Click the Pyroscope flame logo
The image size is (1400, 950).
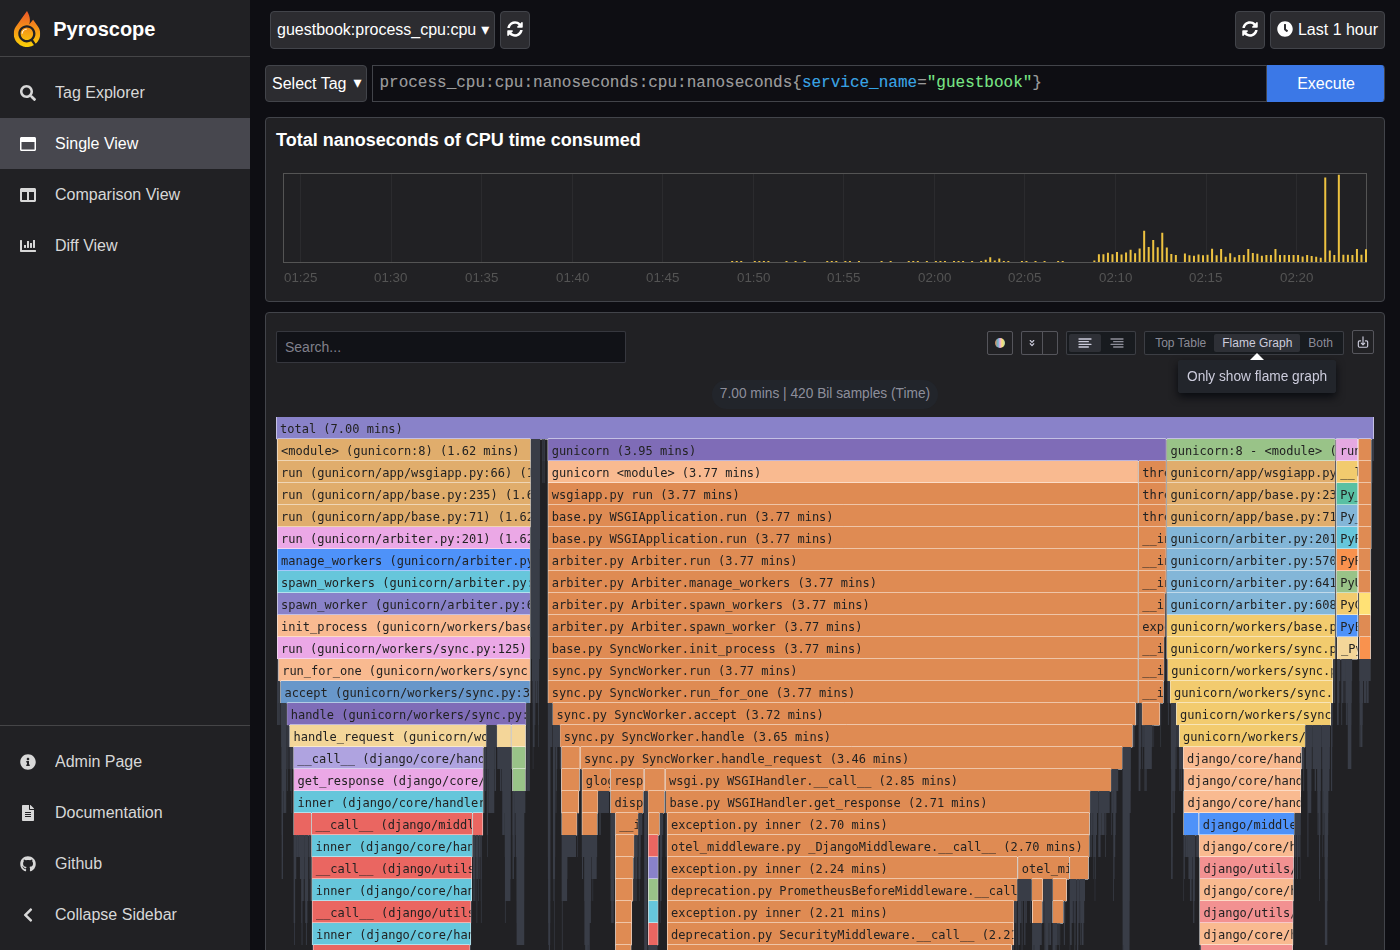click(27, 29)
